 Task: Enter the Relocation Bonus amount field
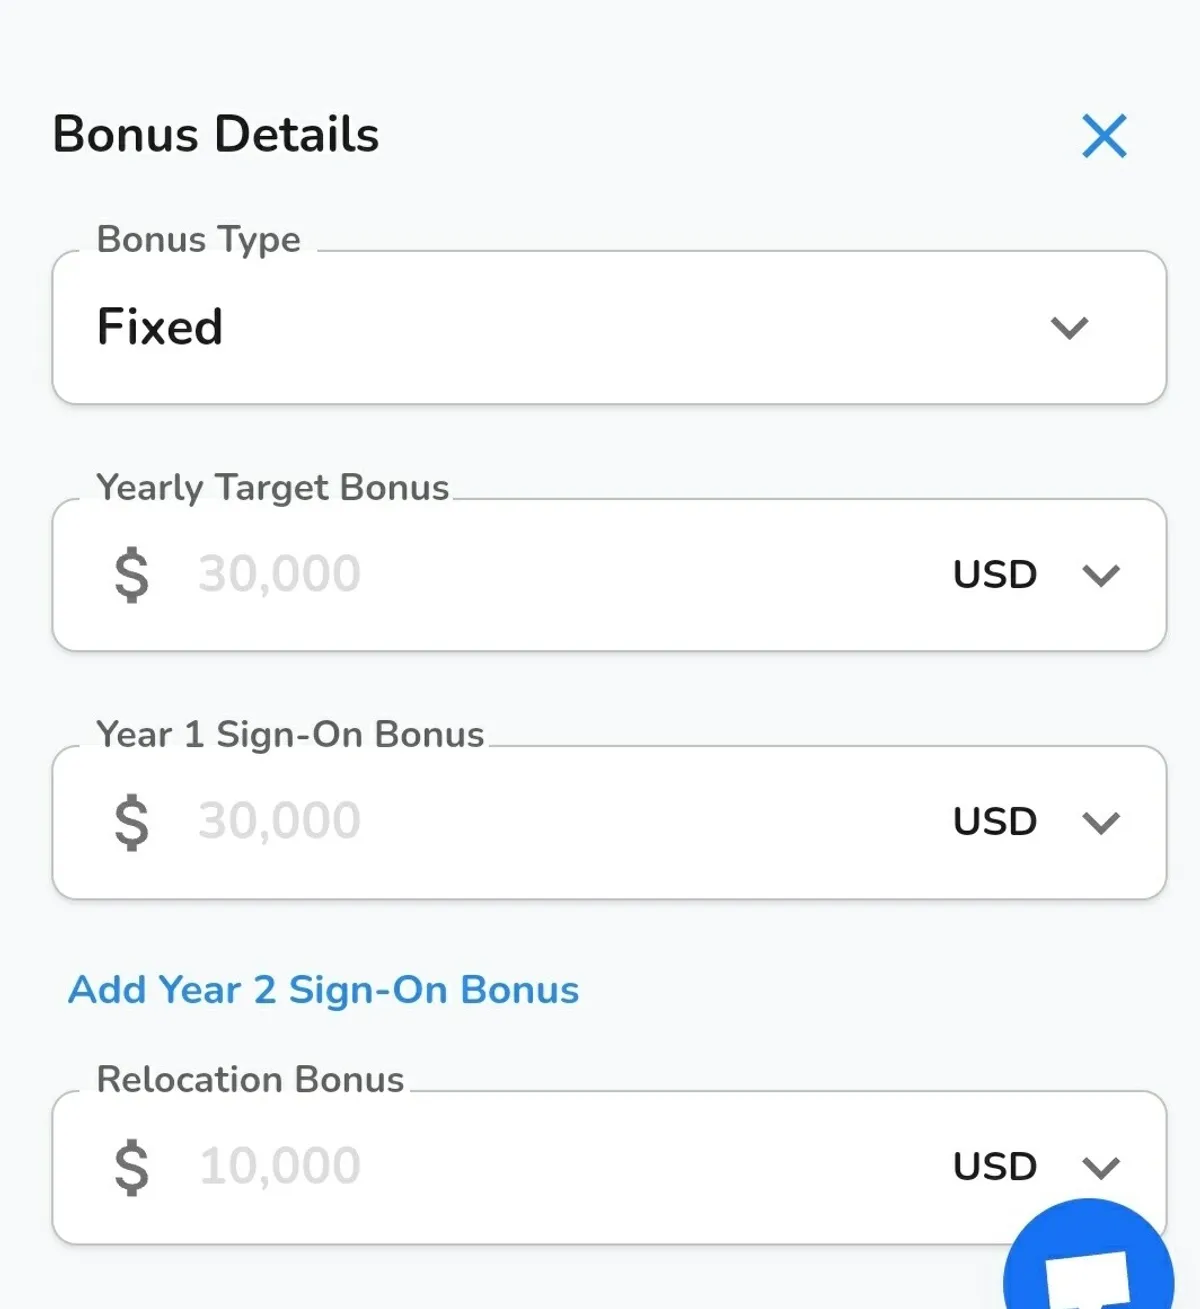pyautogui.click(x=560, y=1166)
